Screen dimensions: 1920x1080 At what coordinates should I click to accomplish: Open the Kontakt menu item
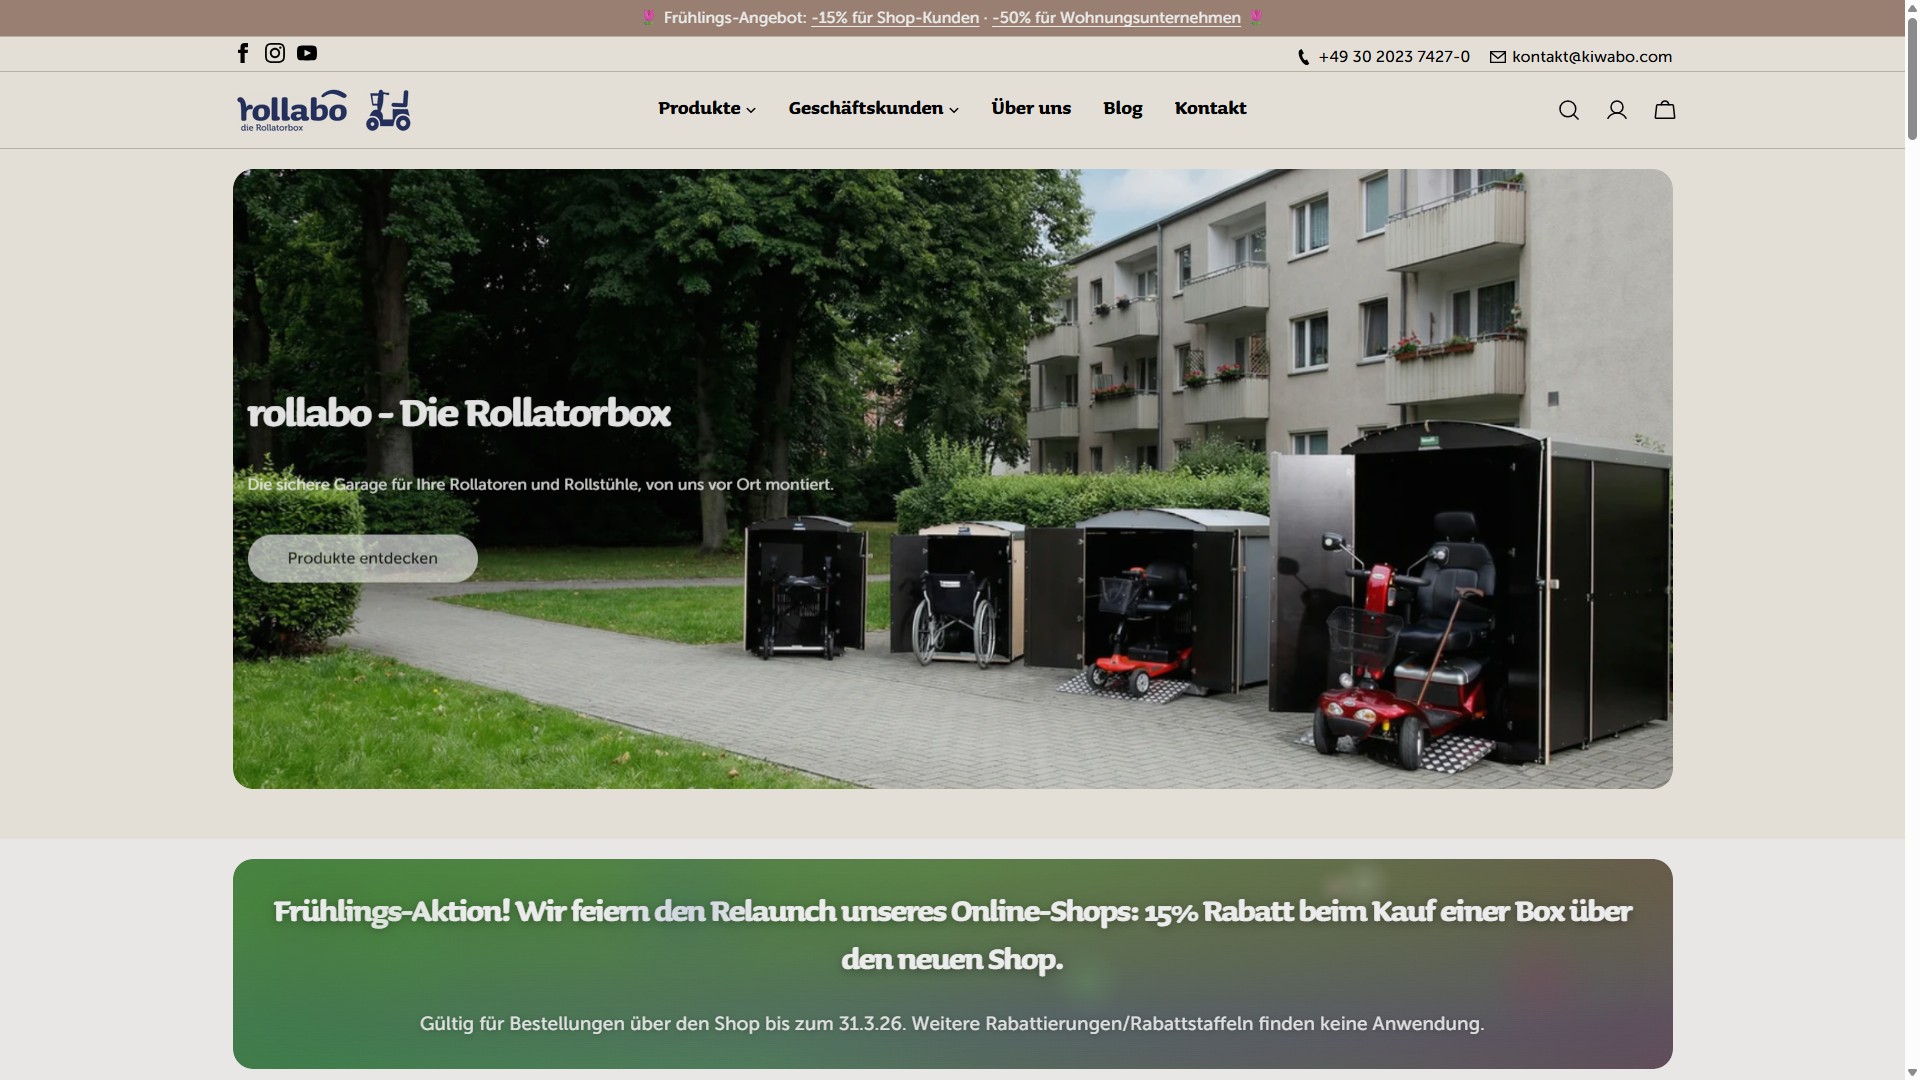click(1210, 108)
